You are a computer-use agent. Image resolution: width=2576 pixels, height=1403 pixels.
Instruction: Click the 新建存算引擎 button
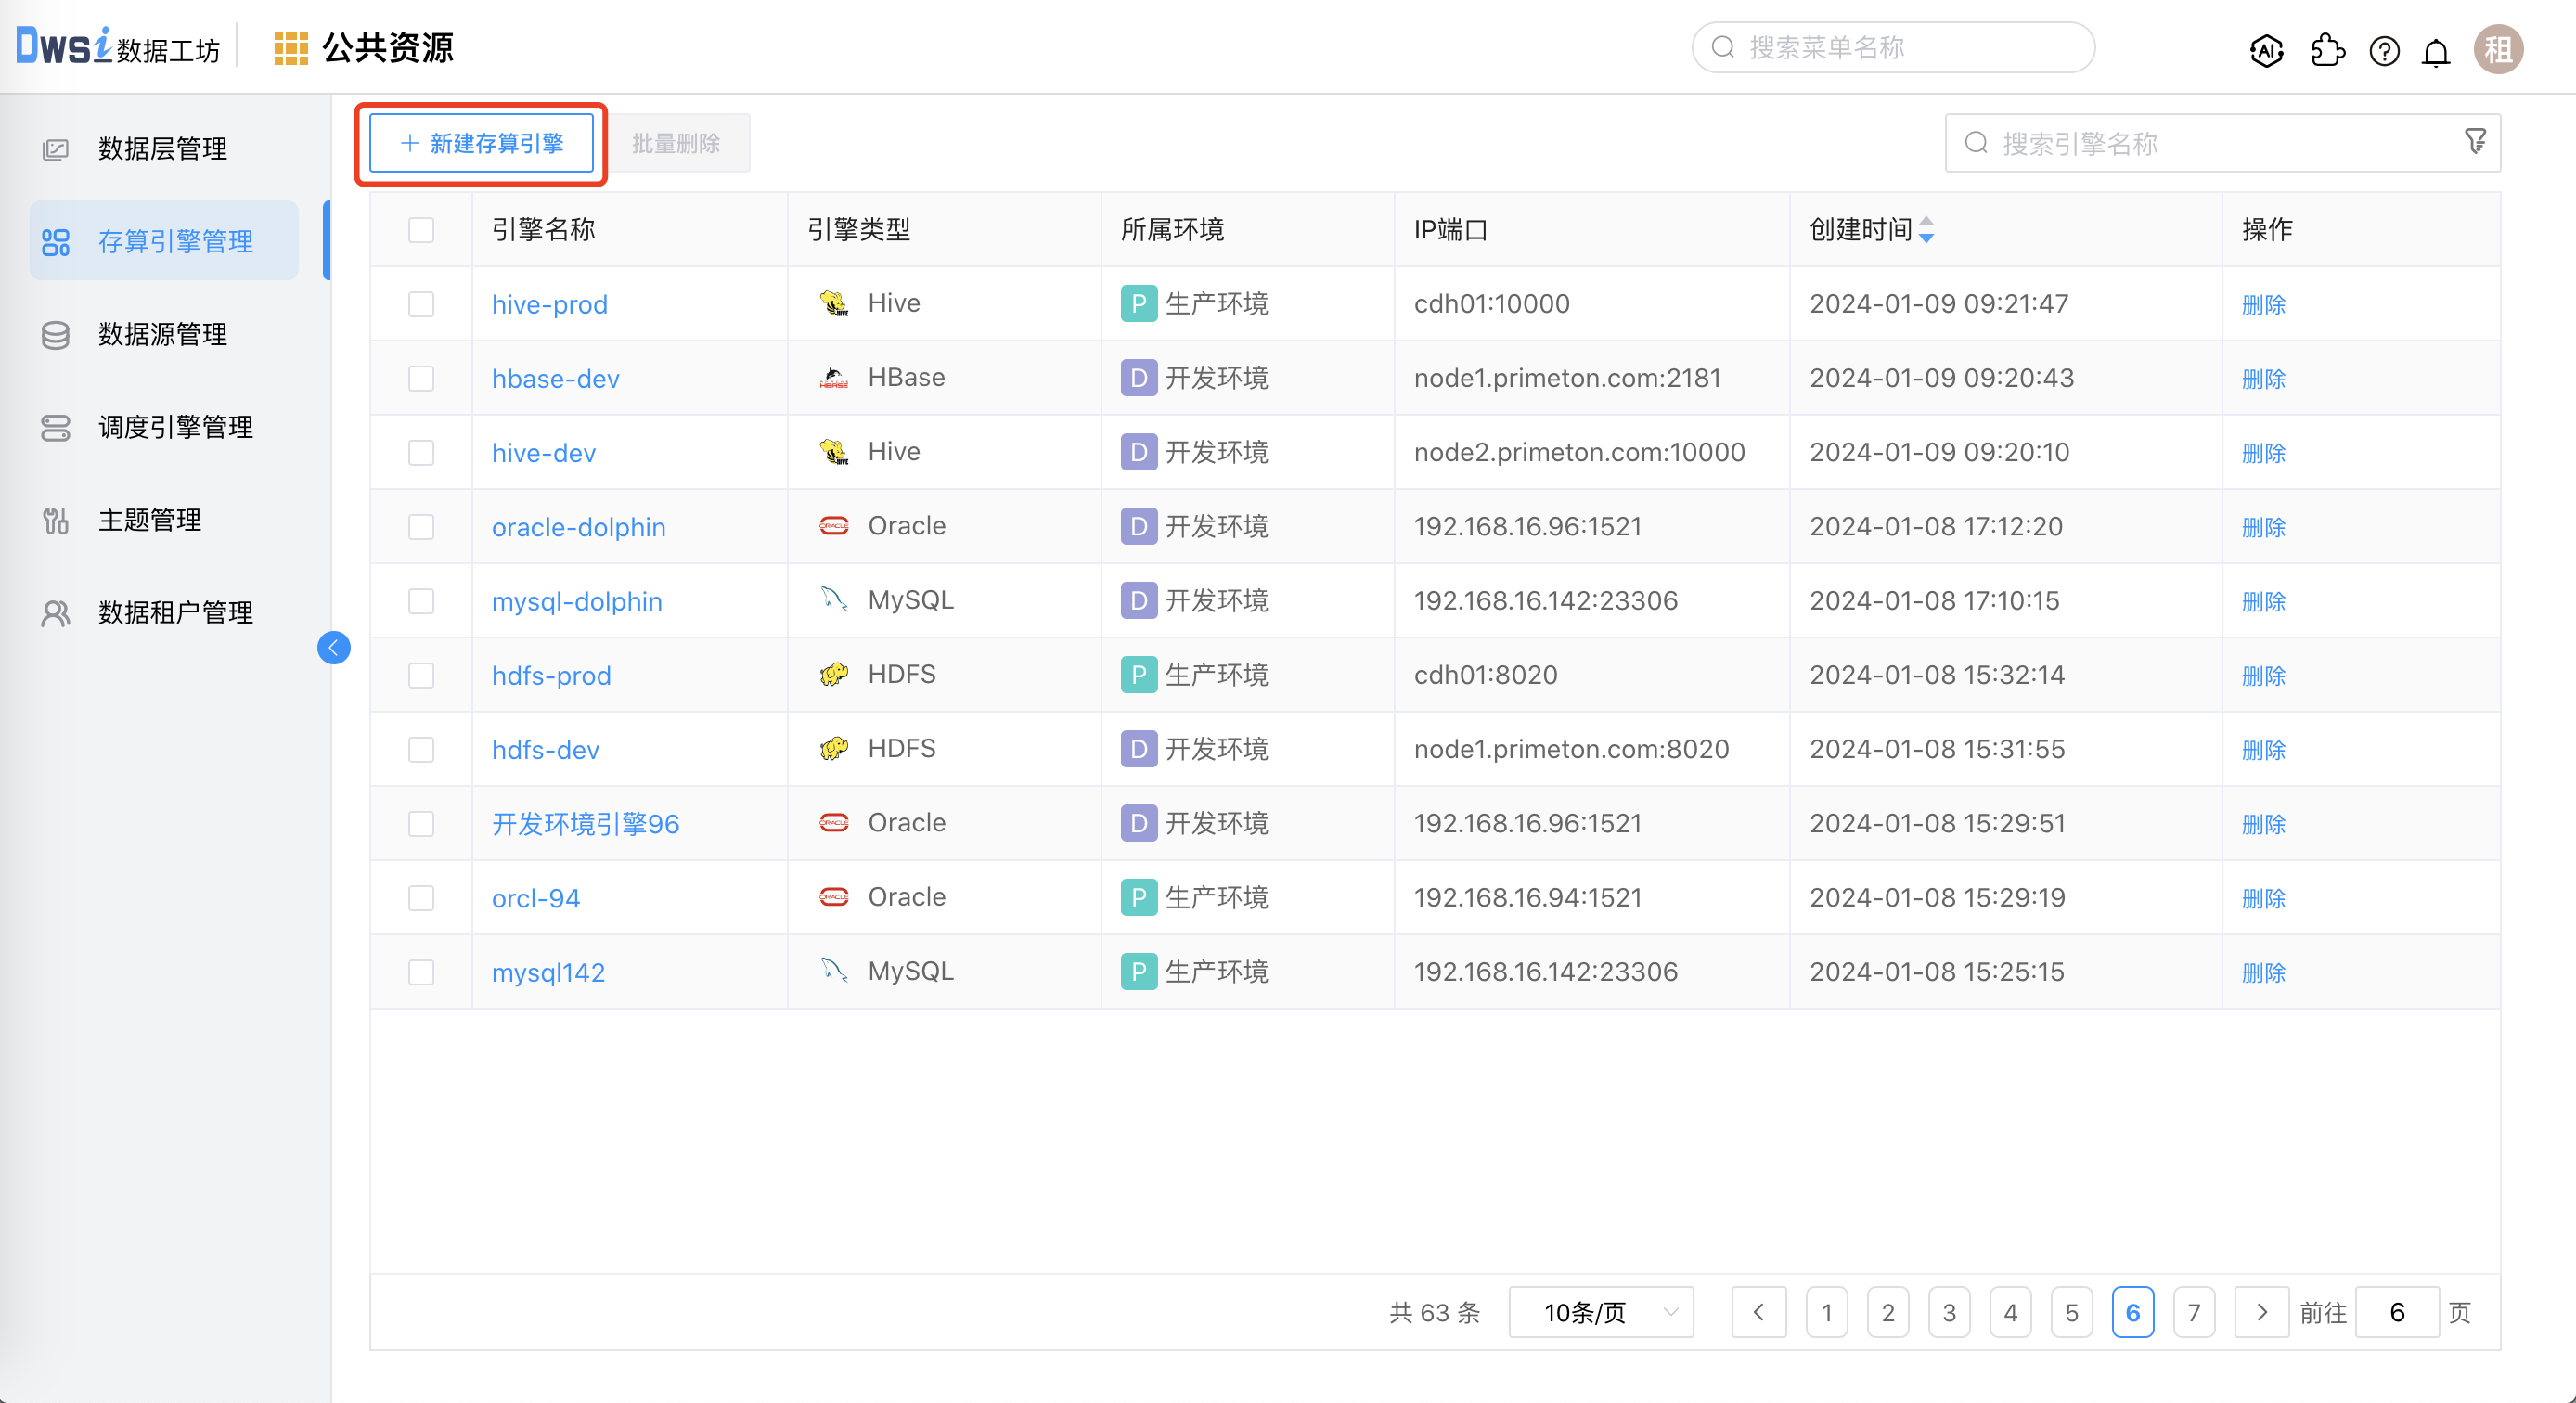pyautogui.click(x=482, y=144)
